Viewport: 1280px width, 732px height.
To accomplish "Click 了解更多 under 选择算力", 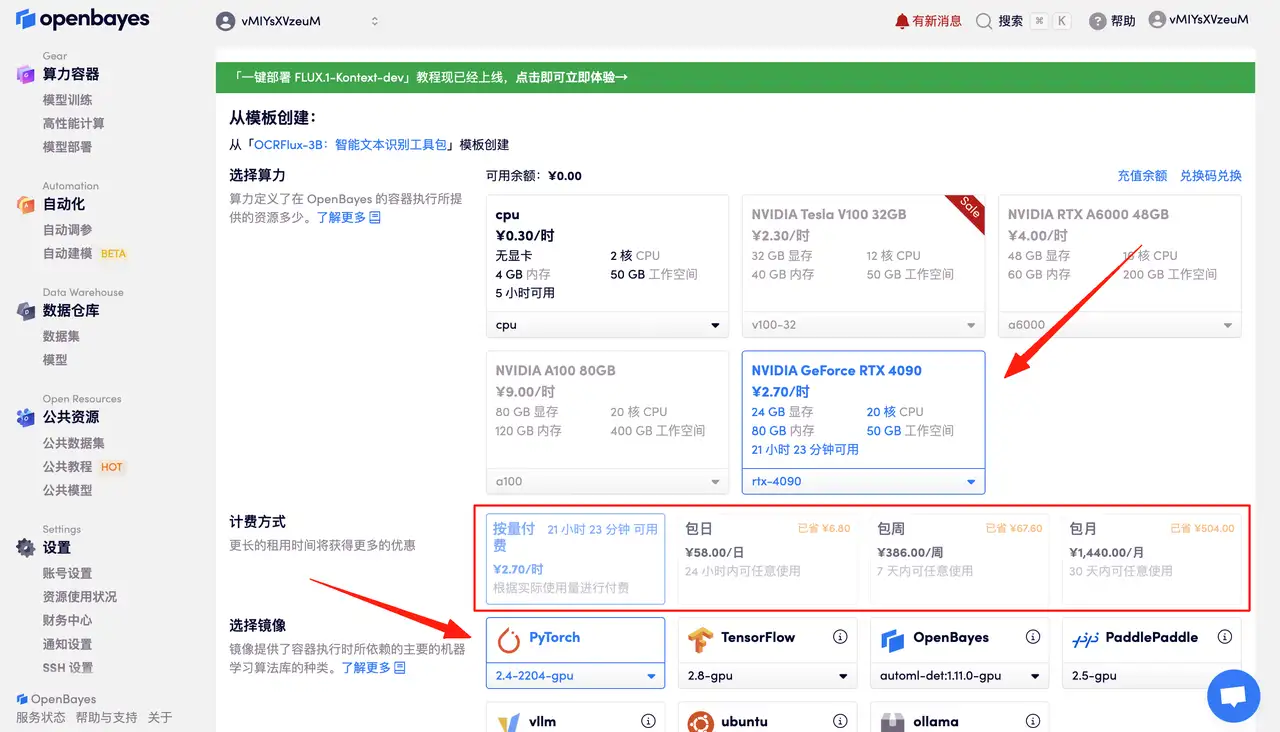I will (348, 217).
